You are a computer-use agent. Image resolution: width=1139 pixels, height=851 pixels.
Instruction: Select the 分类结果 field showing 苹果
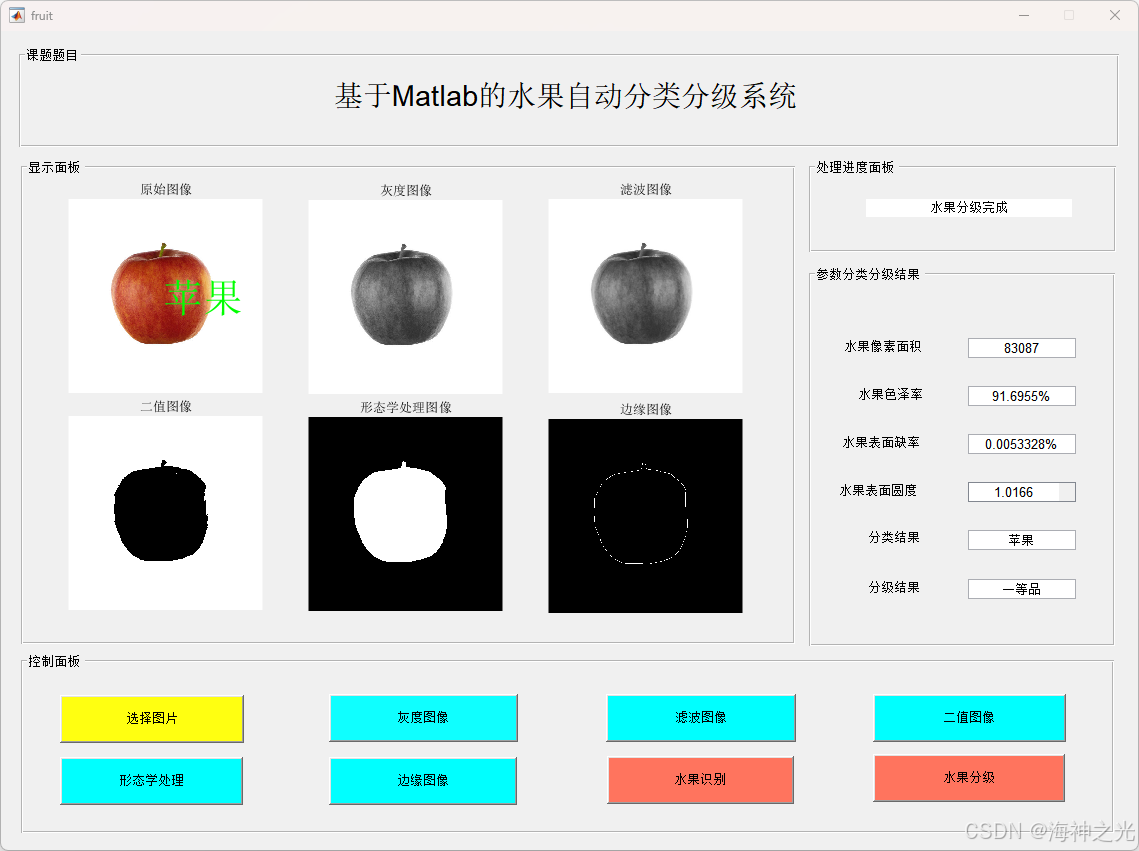point(1021,539)
